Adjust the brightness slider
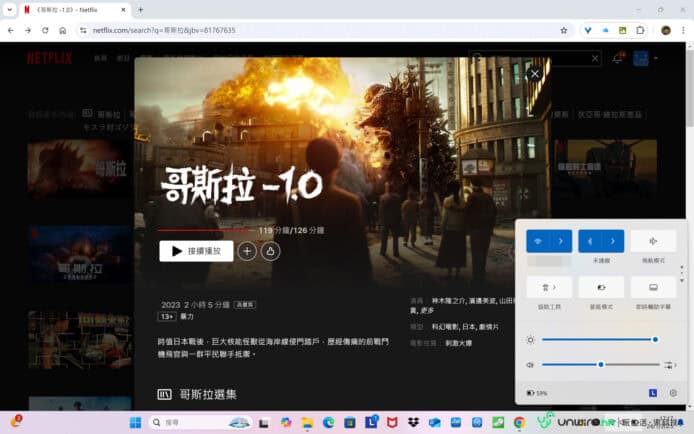 [599, 339]
